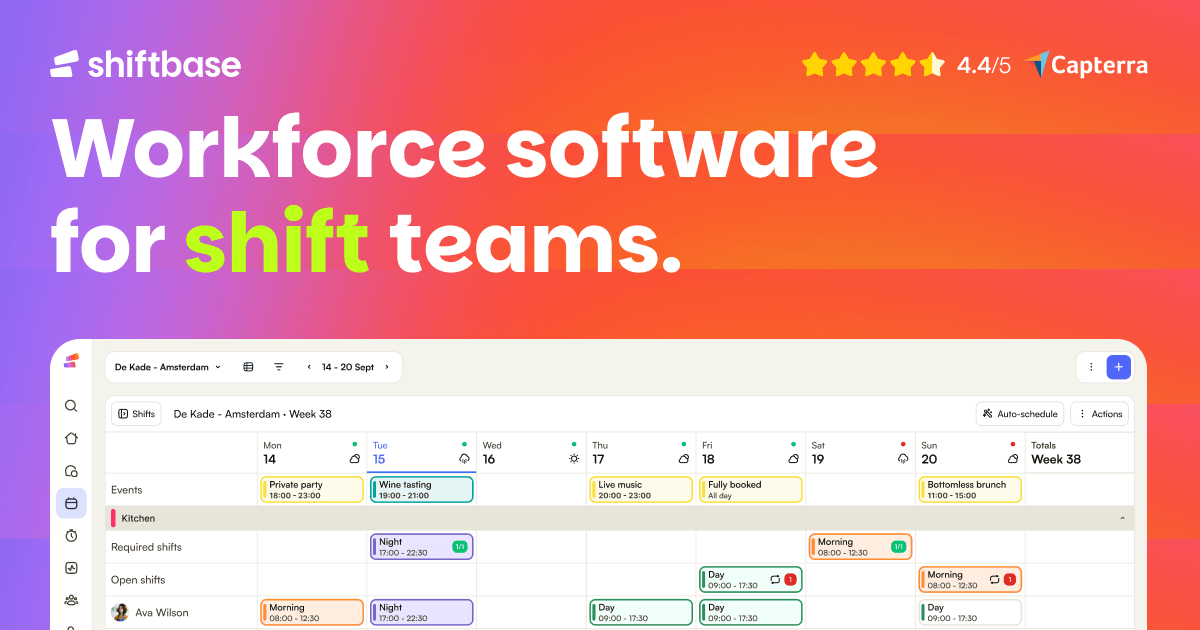Viewport: 1200px width, 630px height.
Task: Click the red status dot on Saturday
Action: pos(903,444)
